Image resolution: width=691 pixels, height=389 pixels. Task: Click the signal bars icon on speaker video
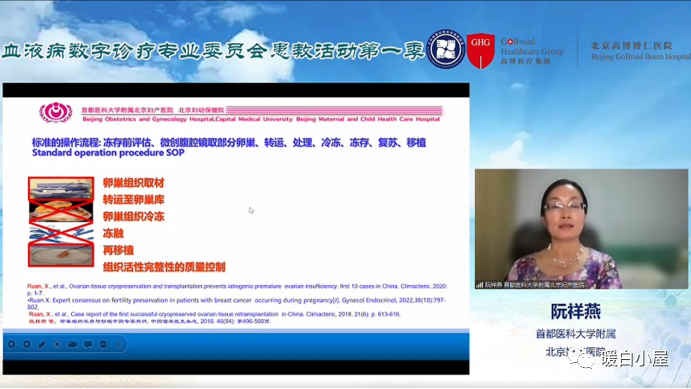coord(479,285)
